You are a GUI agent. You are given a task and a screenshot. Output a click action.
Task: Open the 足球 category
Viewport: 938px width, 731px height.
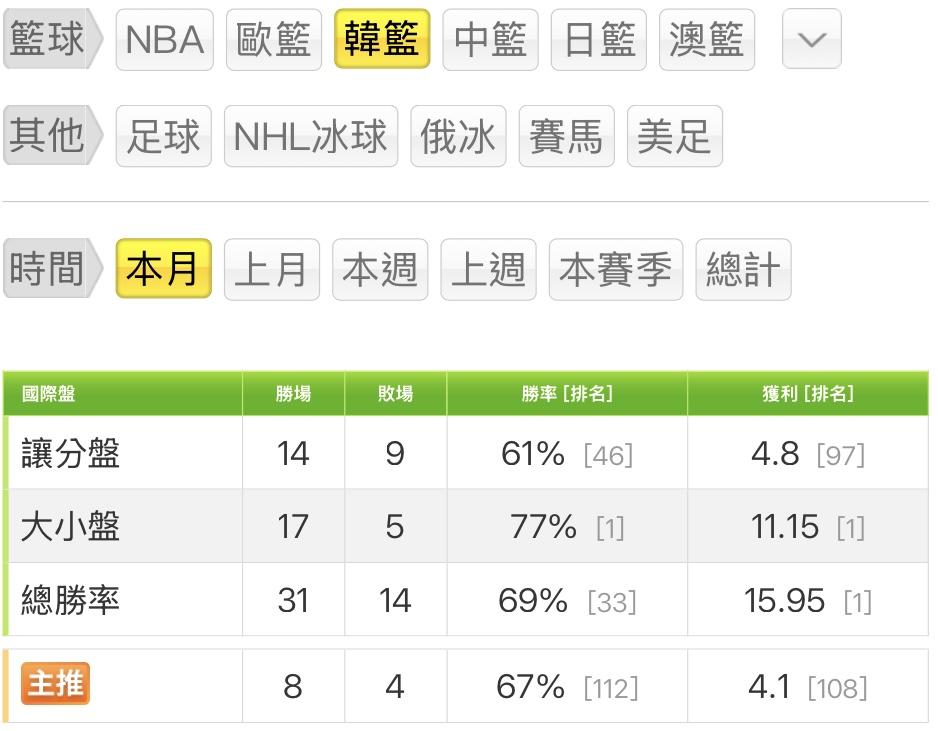coord(164,136)
